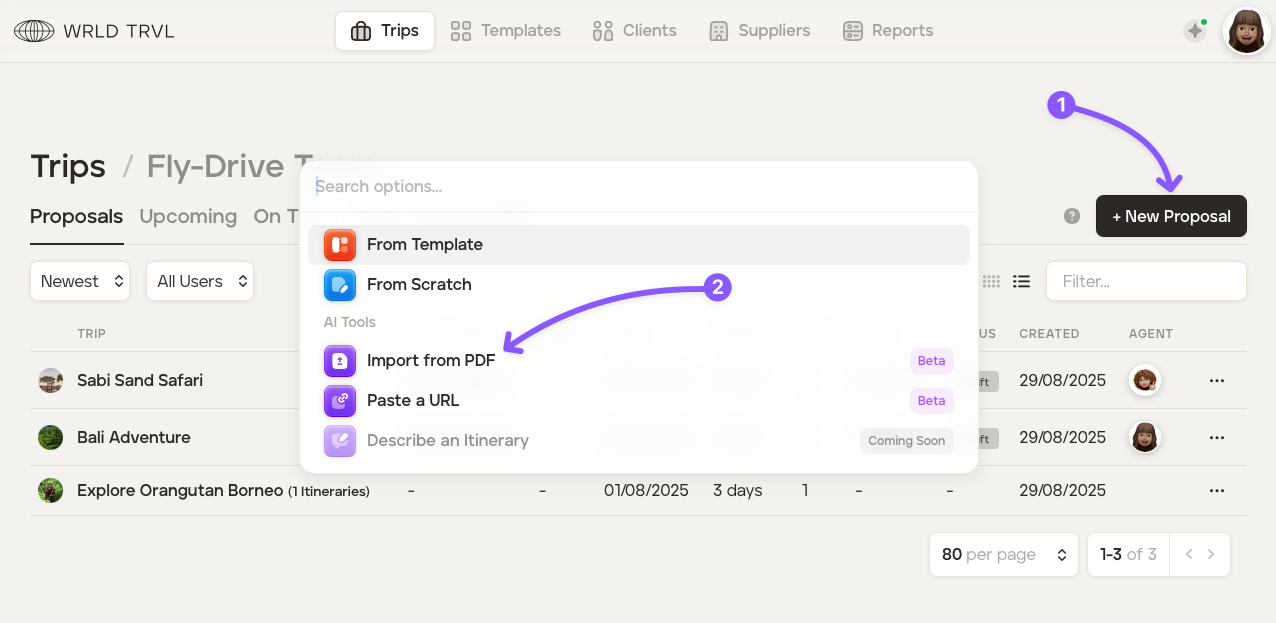Open the row menu for Explore Orangutan Borneo
The width and height of the screenshot is (1276, 623).
pos(1216,491)
